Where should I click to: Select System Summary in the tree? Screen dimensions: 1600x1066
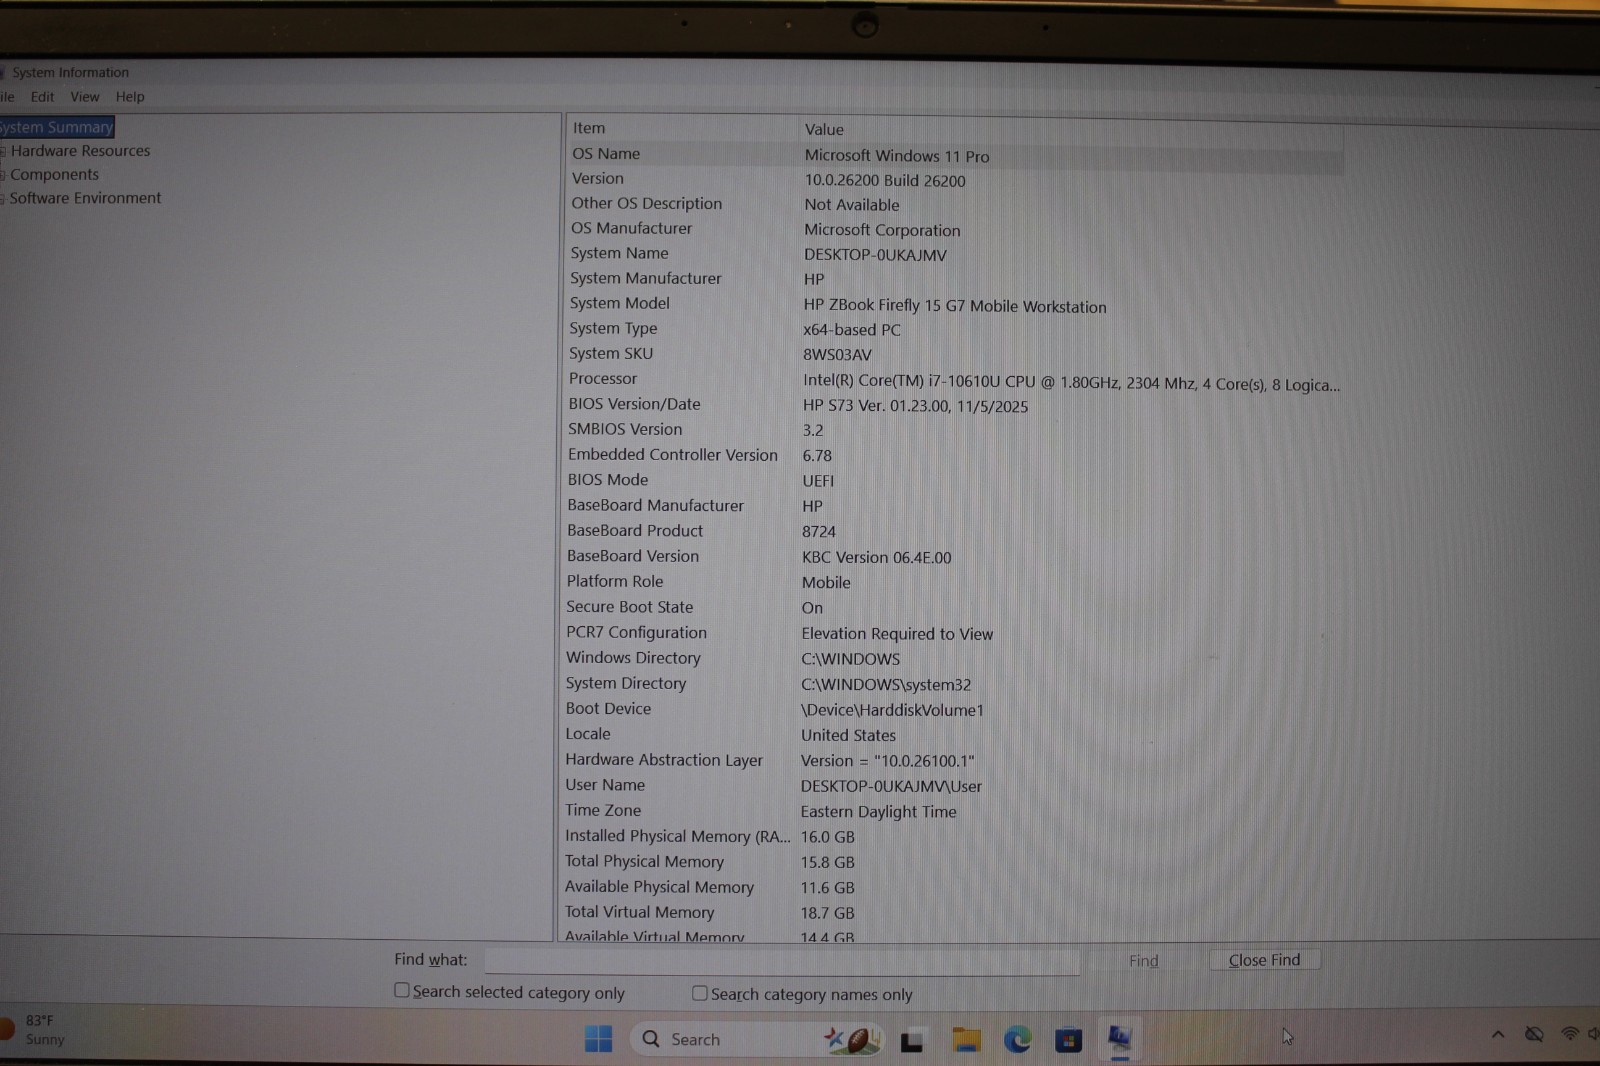(x=56, y=127)
